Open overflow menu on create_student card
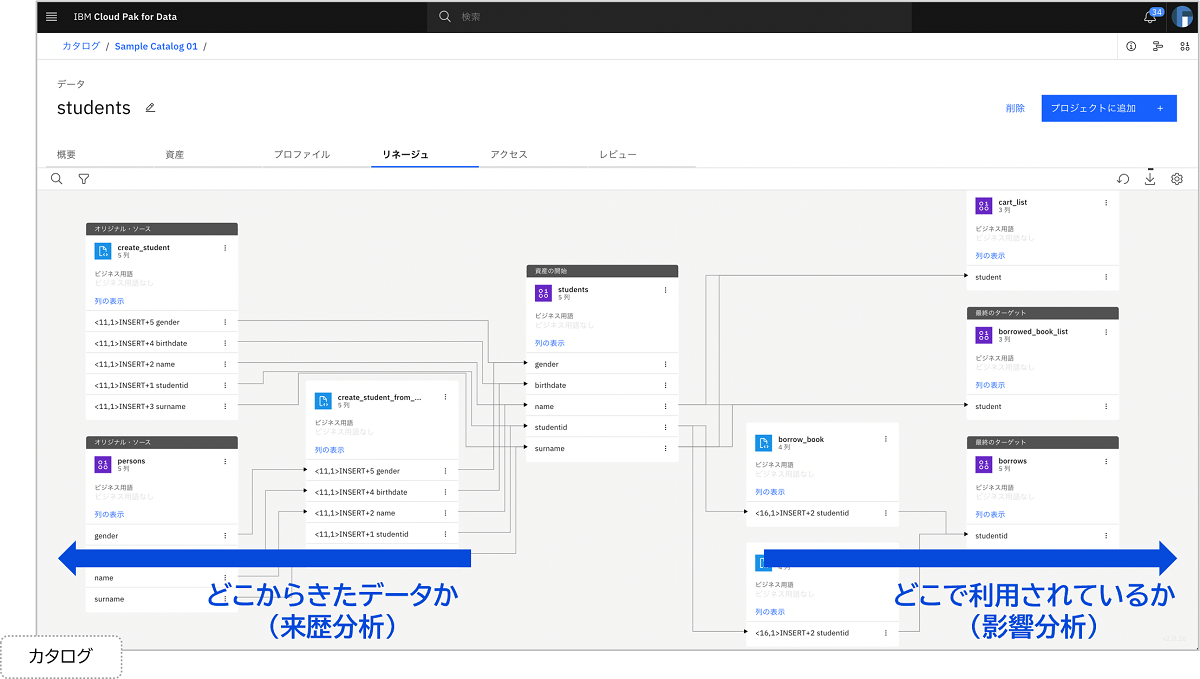1200x679 pixels. (x=225, y=248)
